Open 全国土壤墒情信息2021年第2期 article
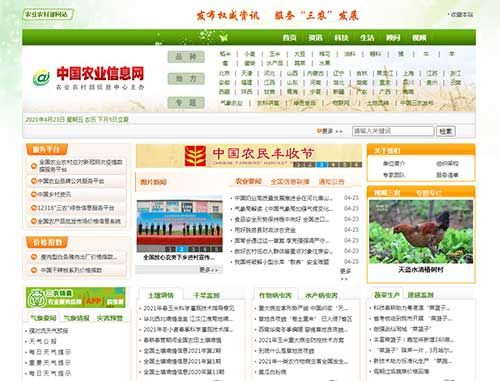This screenshot has width=500, height=381. [182, 351]
